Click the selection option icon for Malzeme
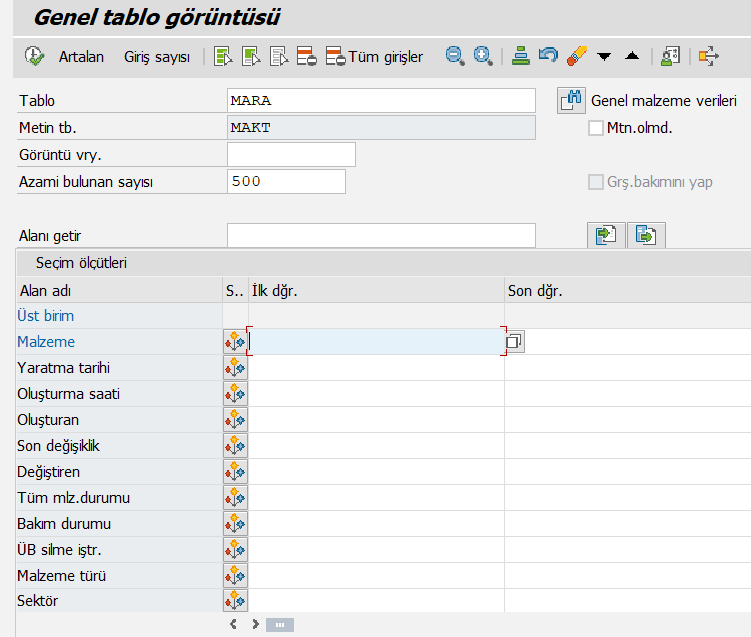The height and width of the screenshot is (637, 751). [235, 342]
